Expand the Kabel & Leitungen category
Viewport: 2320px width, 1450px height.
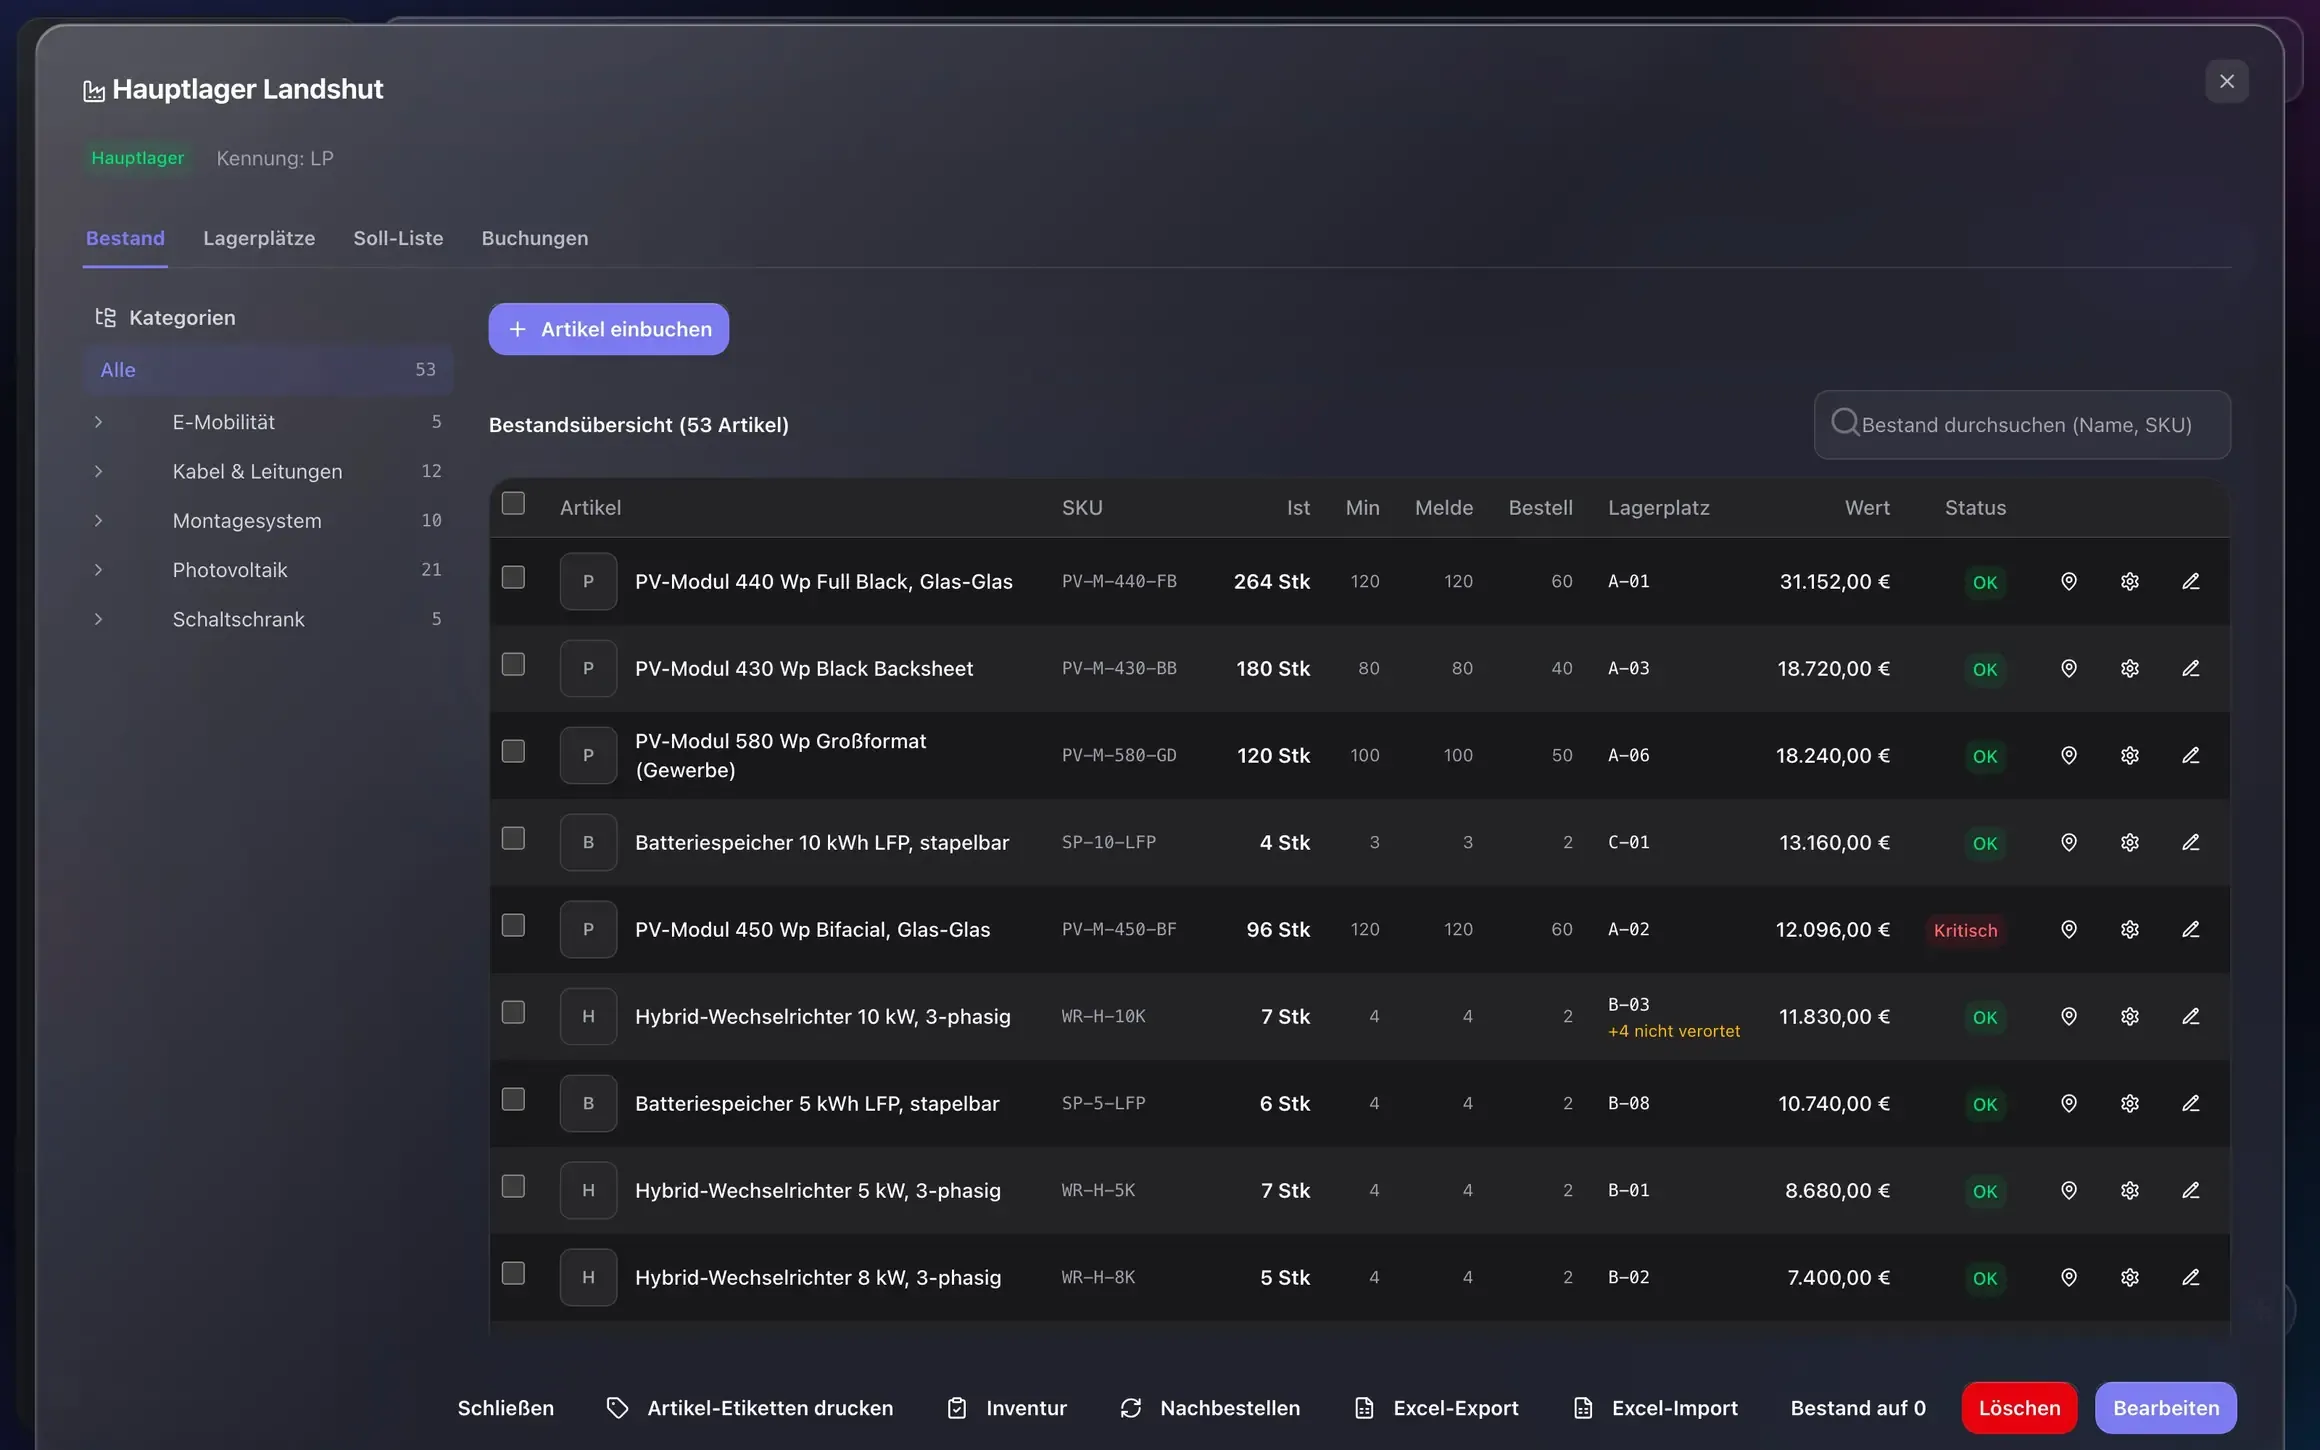pos(98,471)
